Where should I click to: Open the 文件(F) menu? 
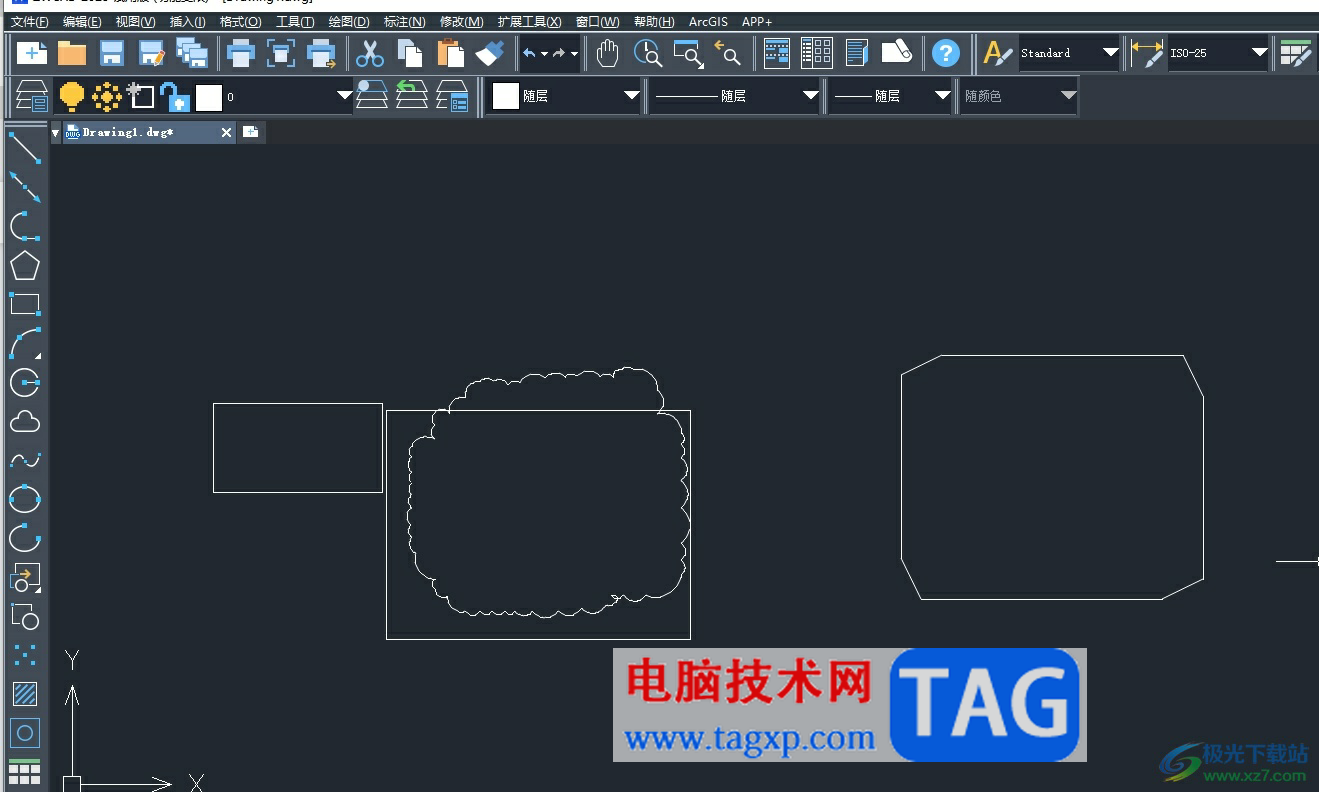[29, 21]
